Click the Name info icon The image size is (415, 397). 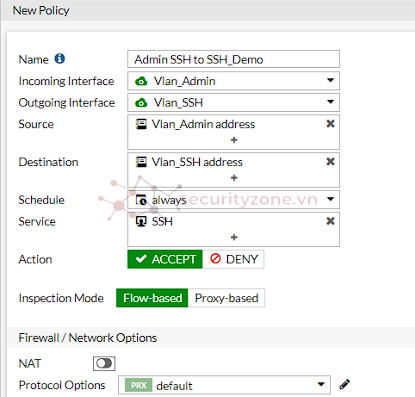(x=60, y=59)
